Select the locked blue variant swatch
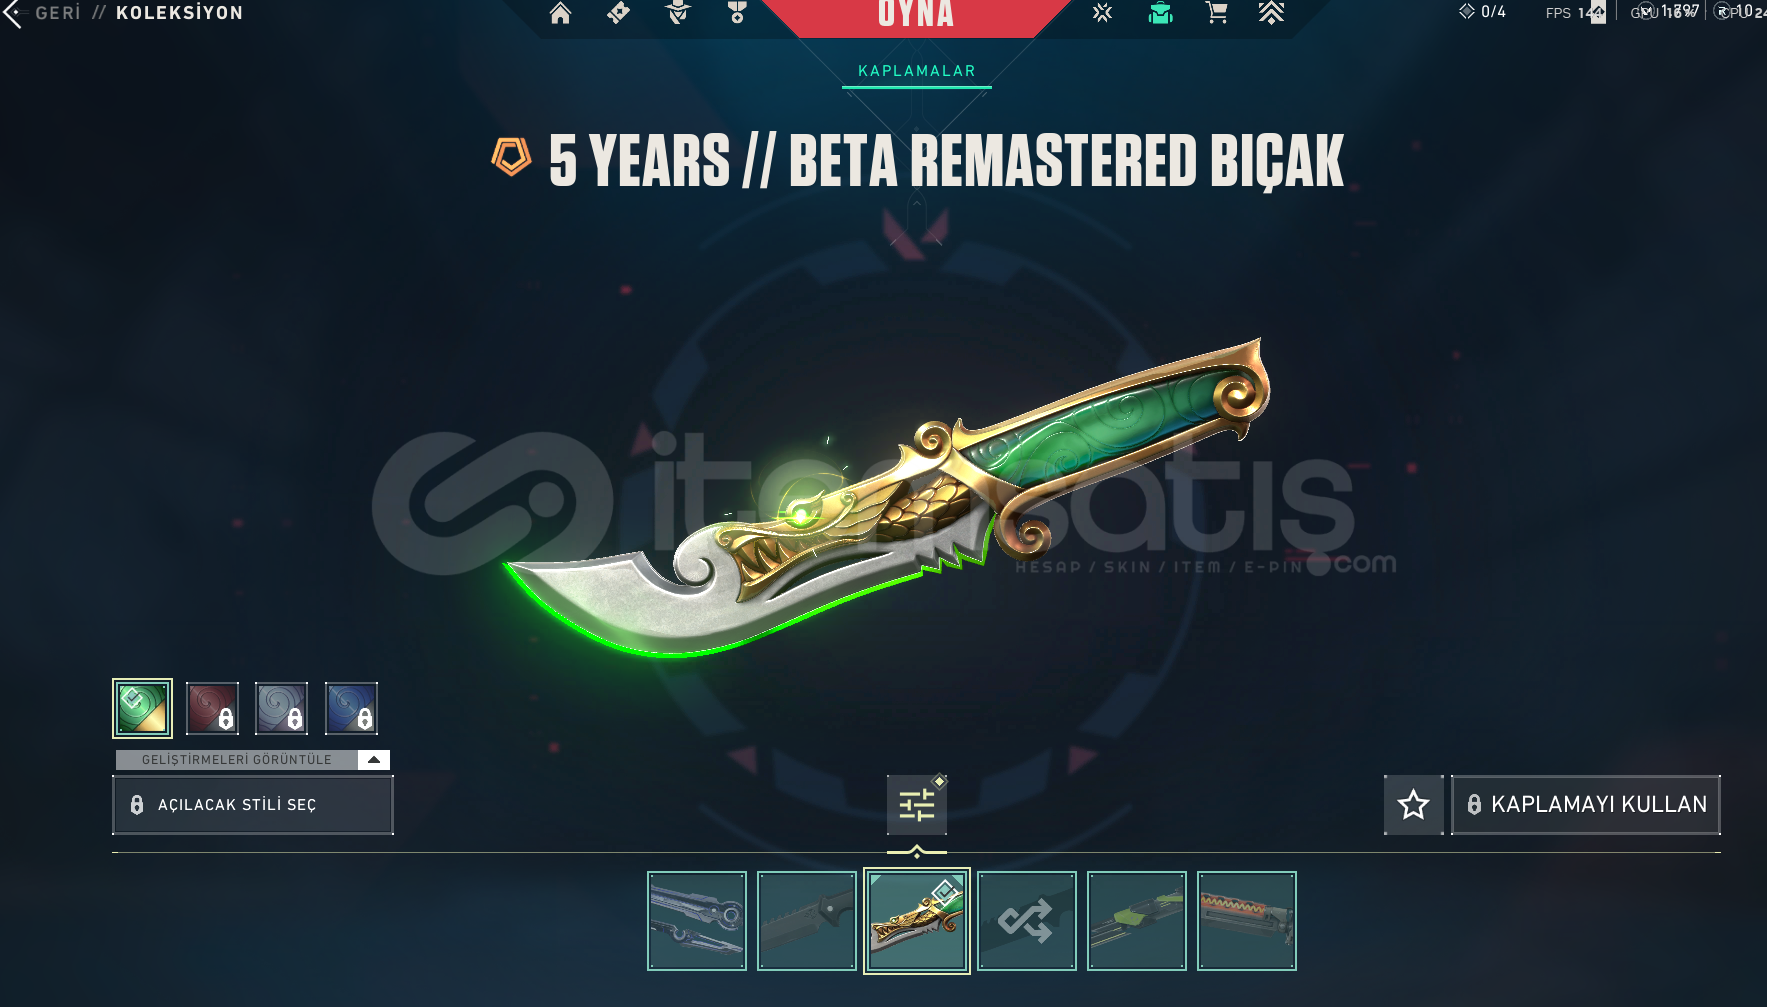1767x1007 pixels. coord(351,708)
